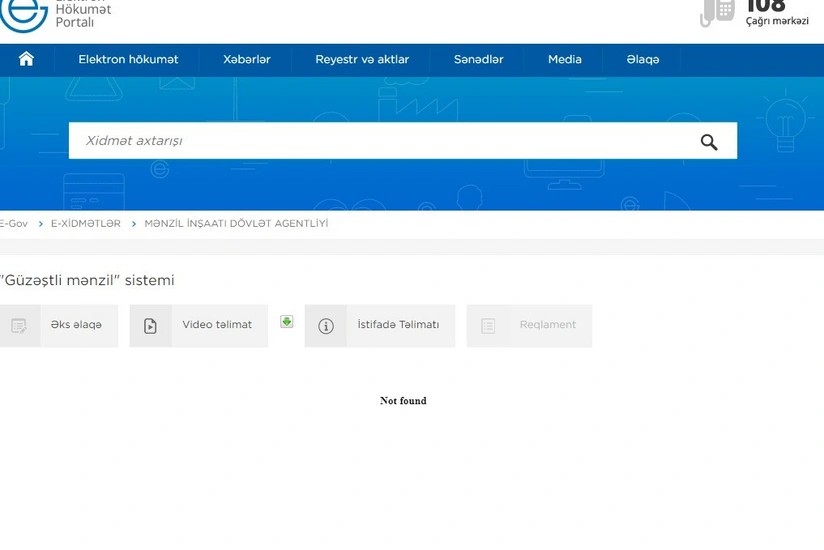The image size is (824, 550).
Task: Open the Əlaqə contact page
Action: [x=642, y=60]
